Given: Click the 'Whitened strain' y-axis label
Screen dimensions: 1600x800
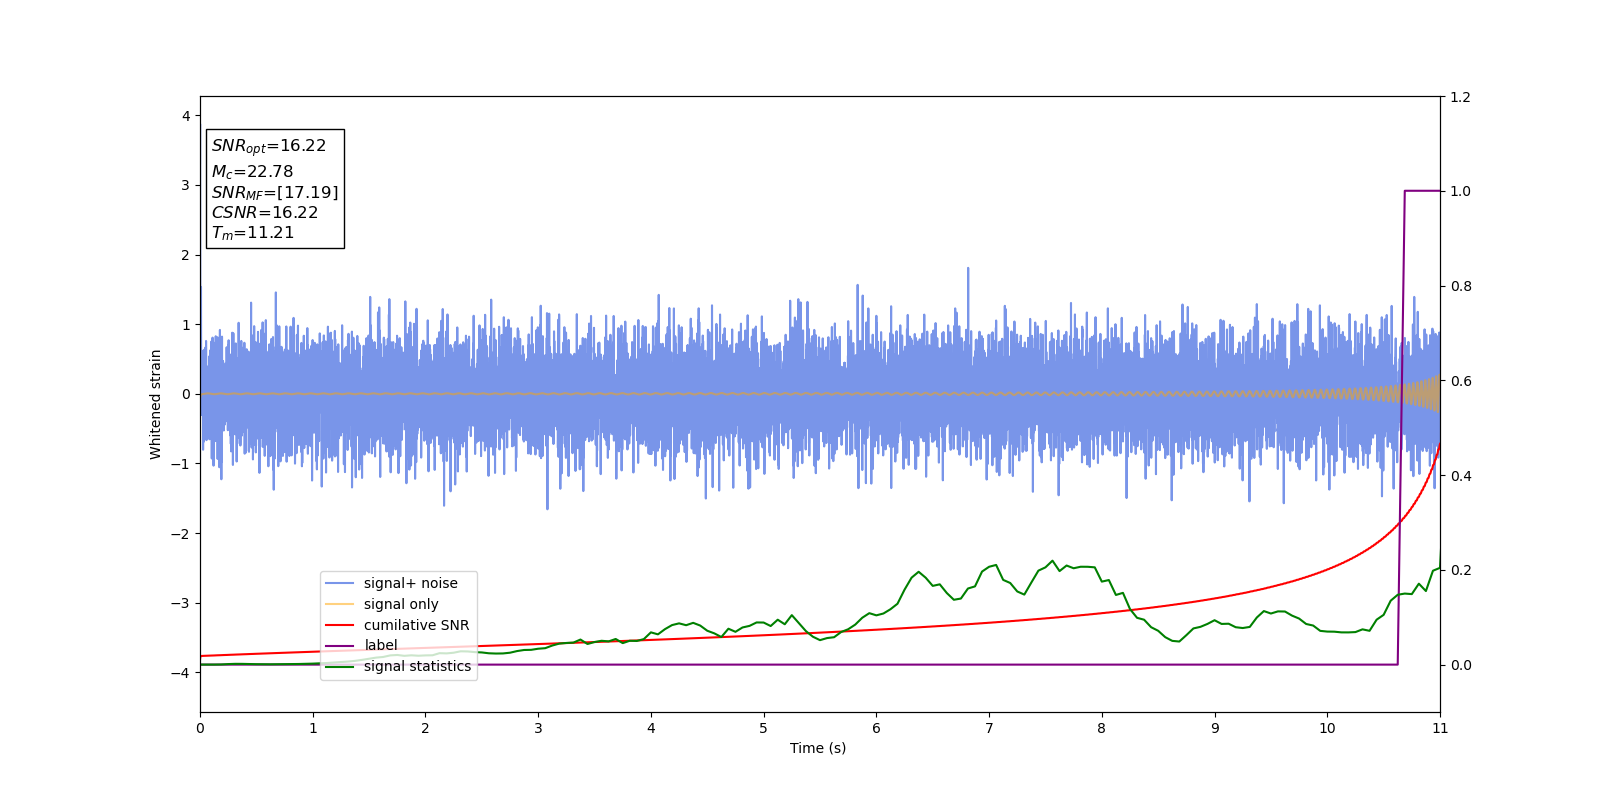Looking at the screenshot, I should click(156, 404).
